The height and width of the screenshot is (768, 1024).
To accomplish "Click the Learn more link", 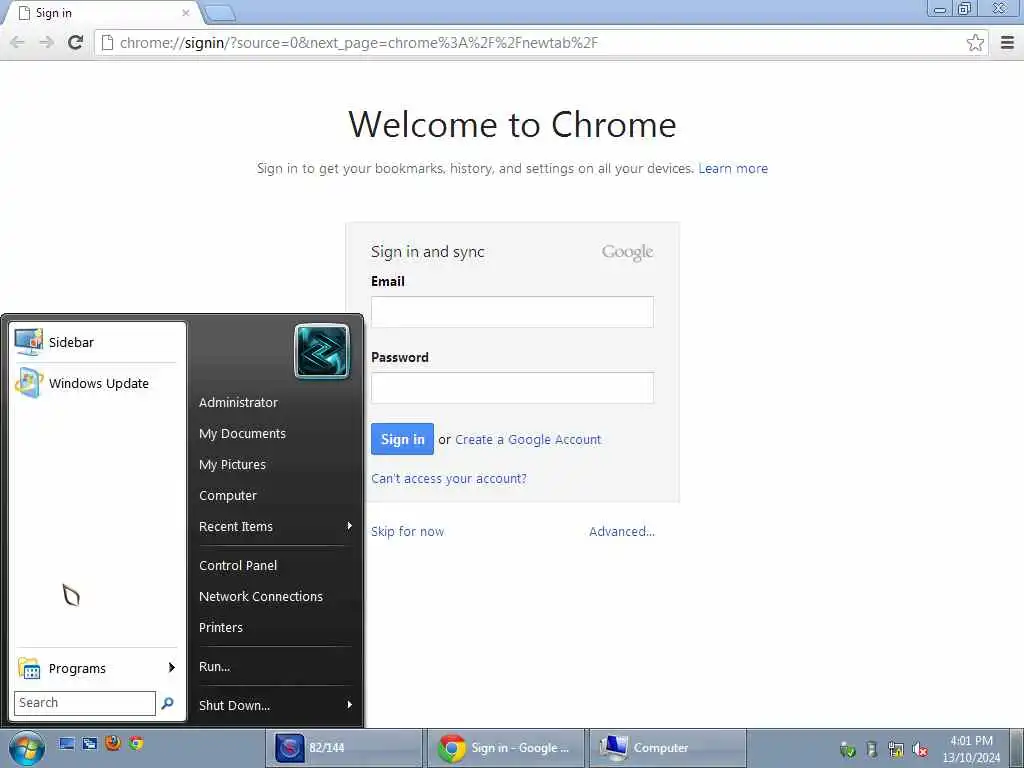I will pyautogui.click(x=733, y=168).
